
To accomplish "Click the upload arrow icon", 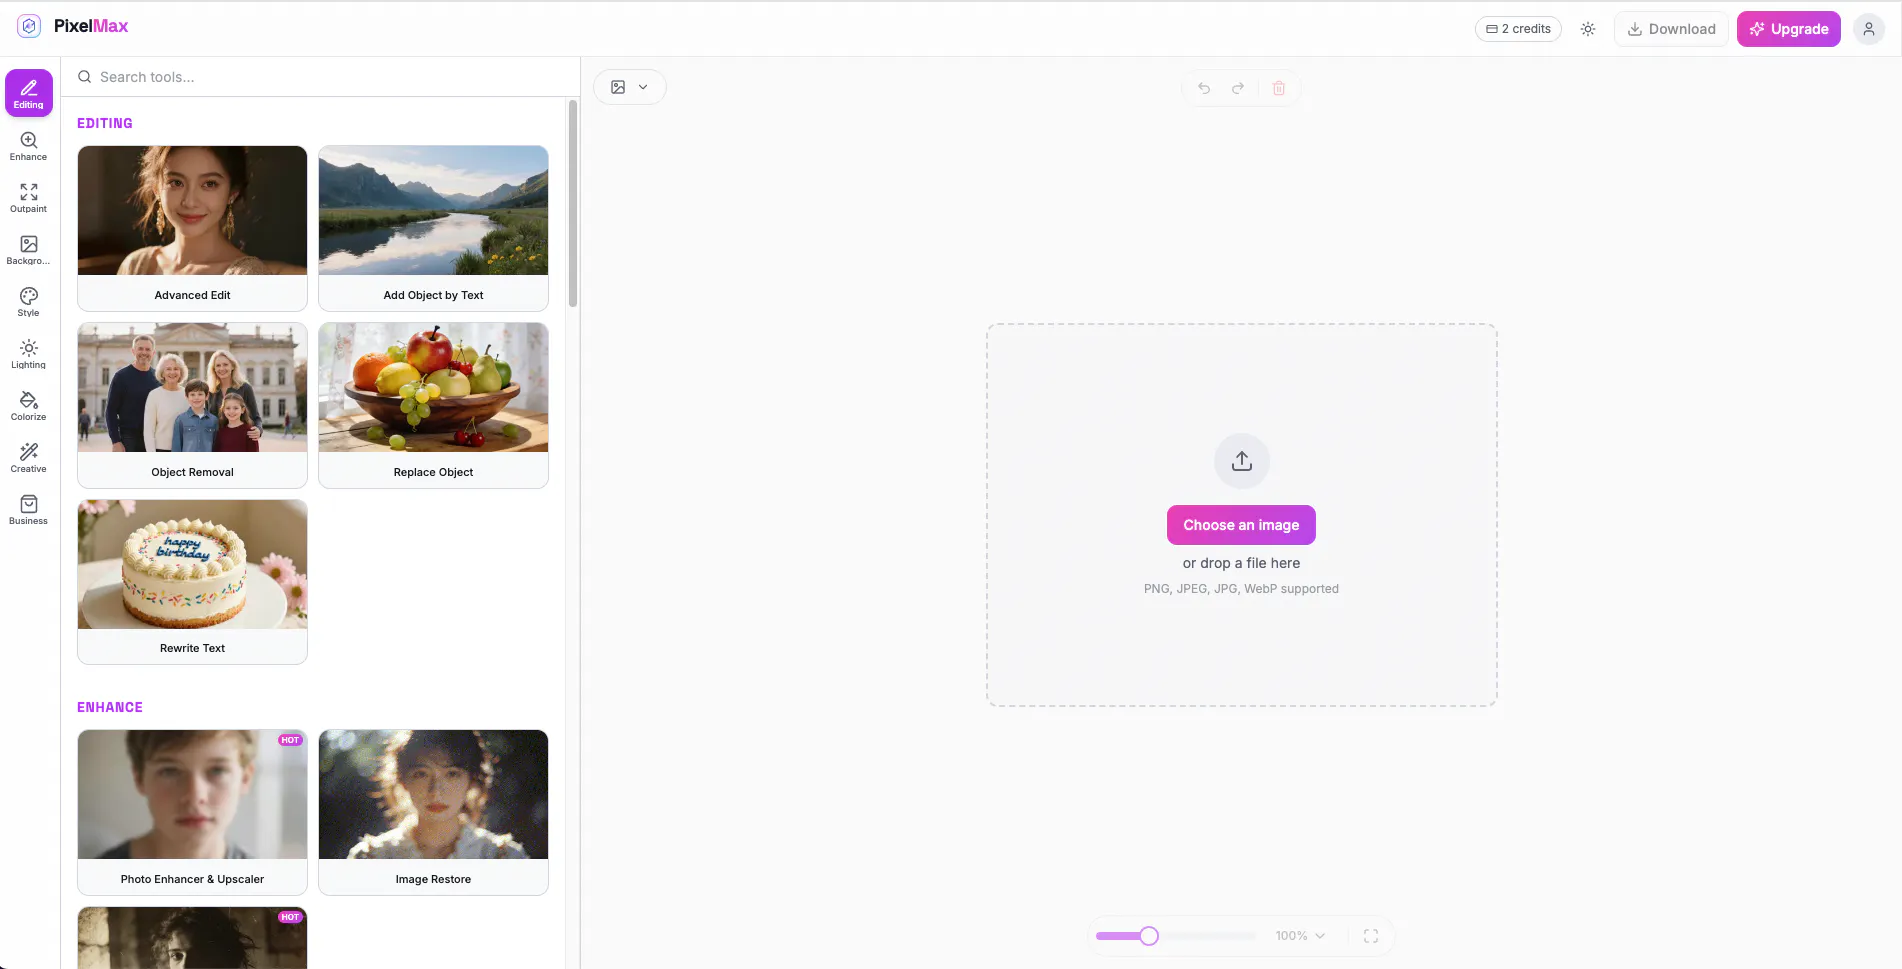I will coord(1242,461).
